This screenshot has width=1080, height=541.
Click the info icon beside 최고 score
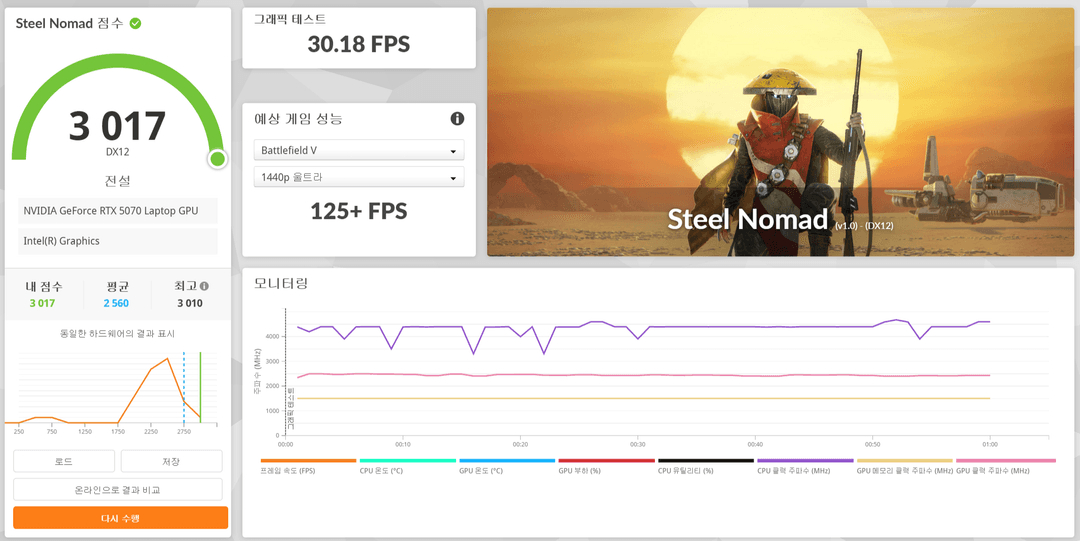[205, 286]
